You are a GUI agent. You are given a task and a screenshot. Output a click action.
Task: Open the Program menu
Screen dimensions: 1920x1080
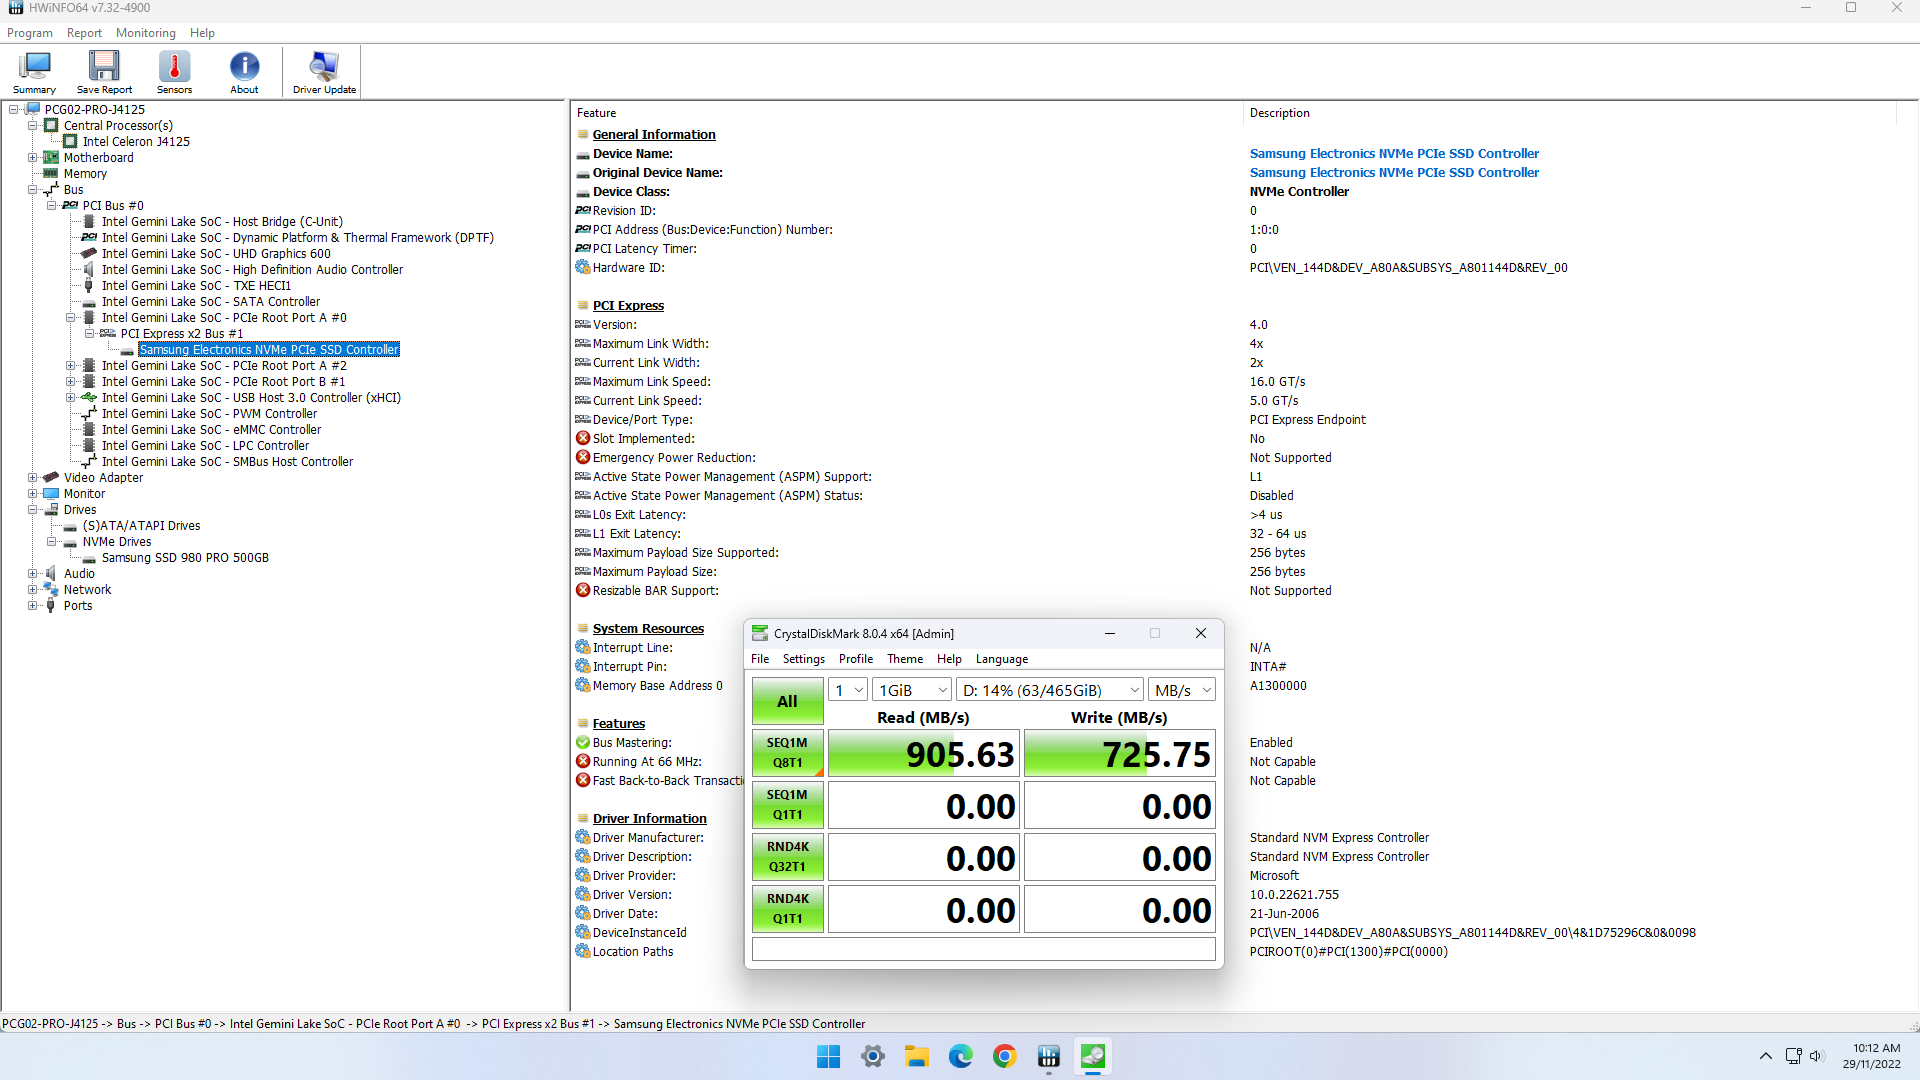[29, 33]
